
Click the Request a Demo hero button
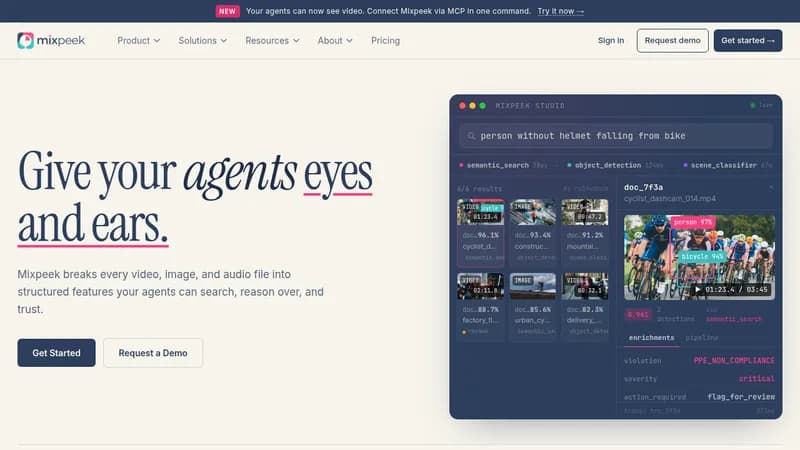click(153, 353)
